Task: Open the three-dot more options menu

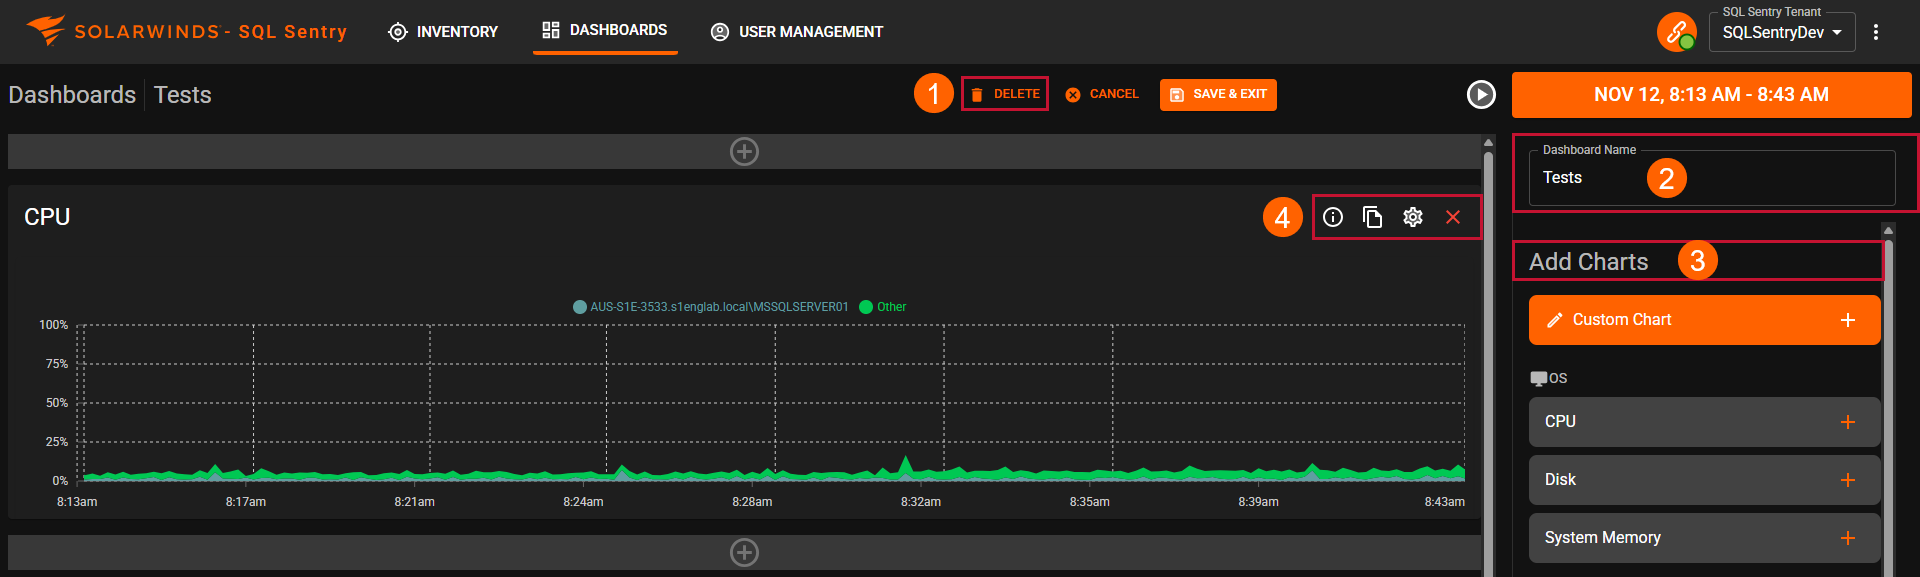Action: pos(1876,32)
